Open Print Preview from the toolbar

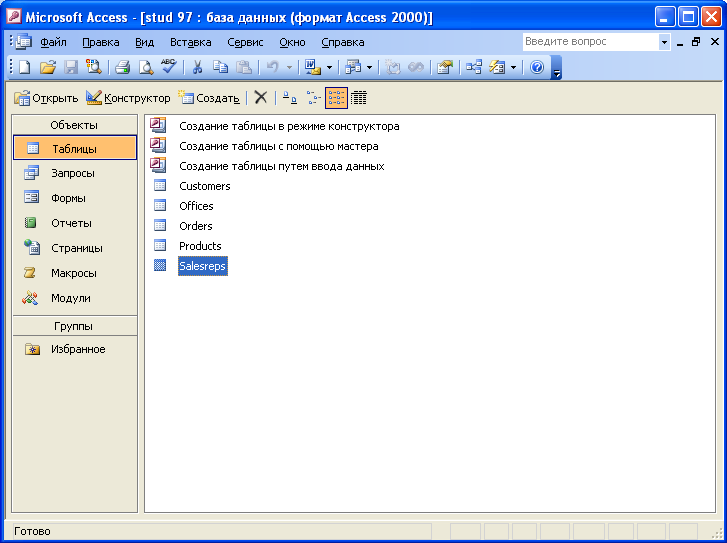(x=146, y=68)
